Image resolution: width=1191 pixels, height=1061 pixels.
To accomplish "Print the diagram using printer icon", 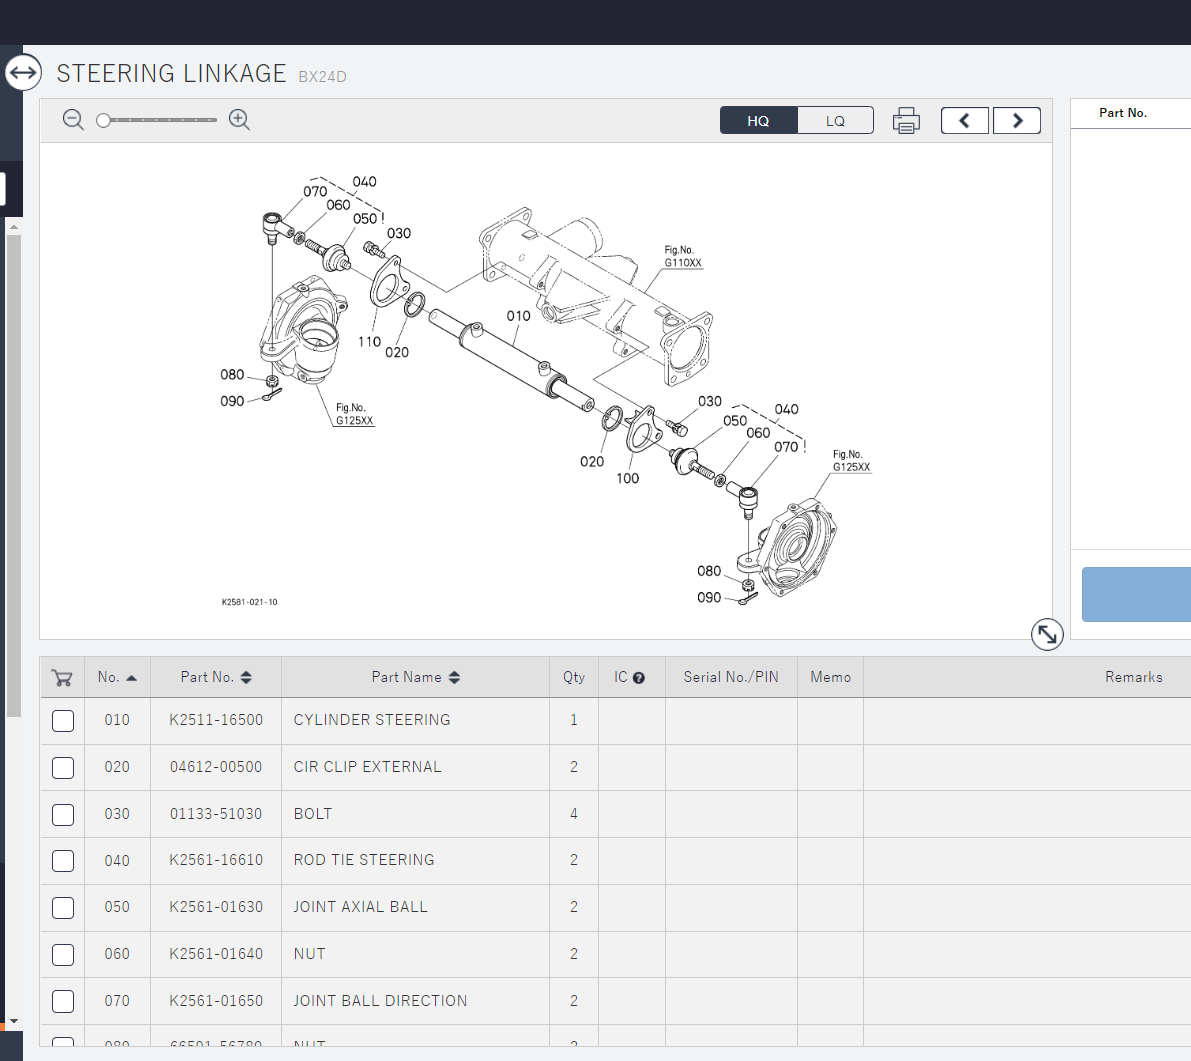I will tap(906, 121).
